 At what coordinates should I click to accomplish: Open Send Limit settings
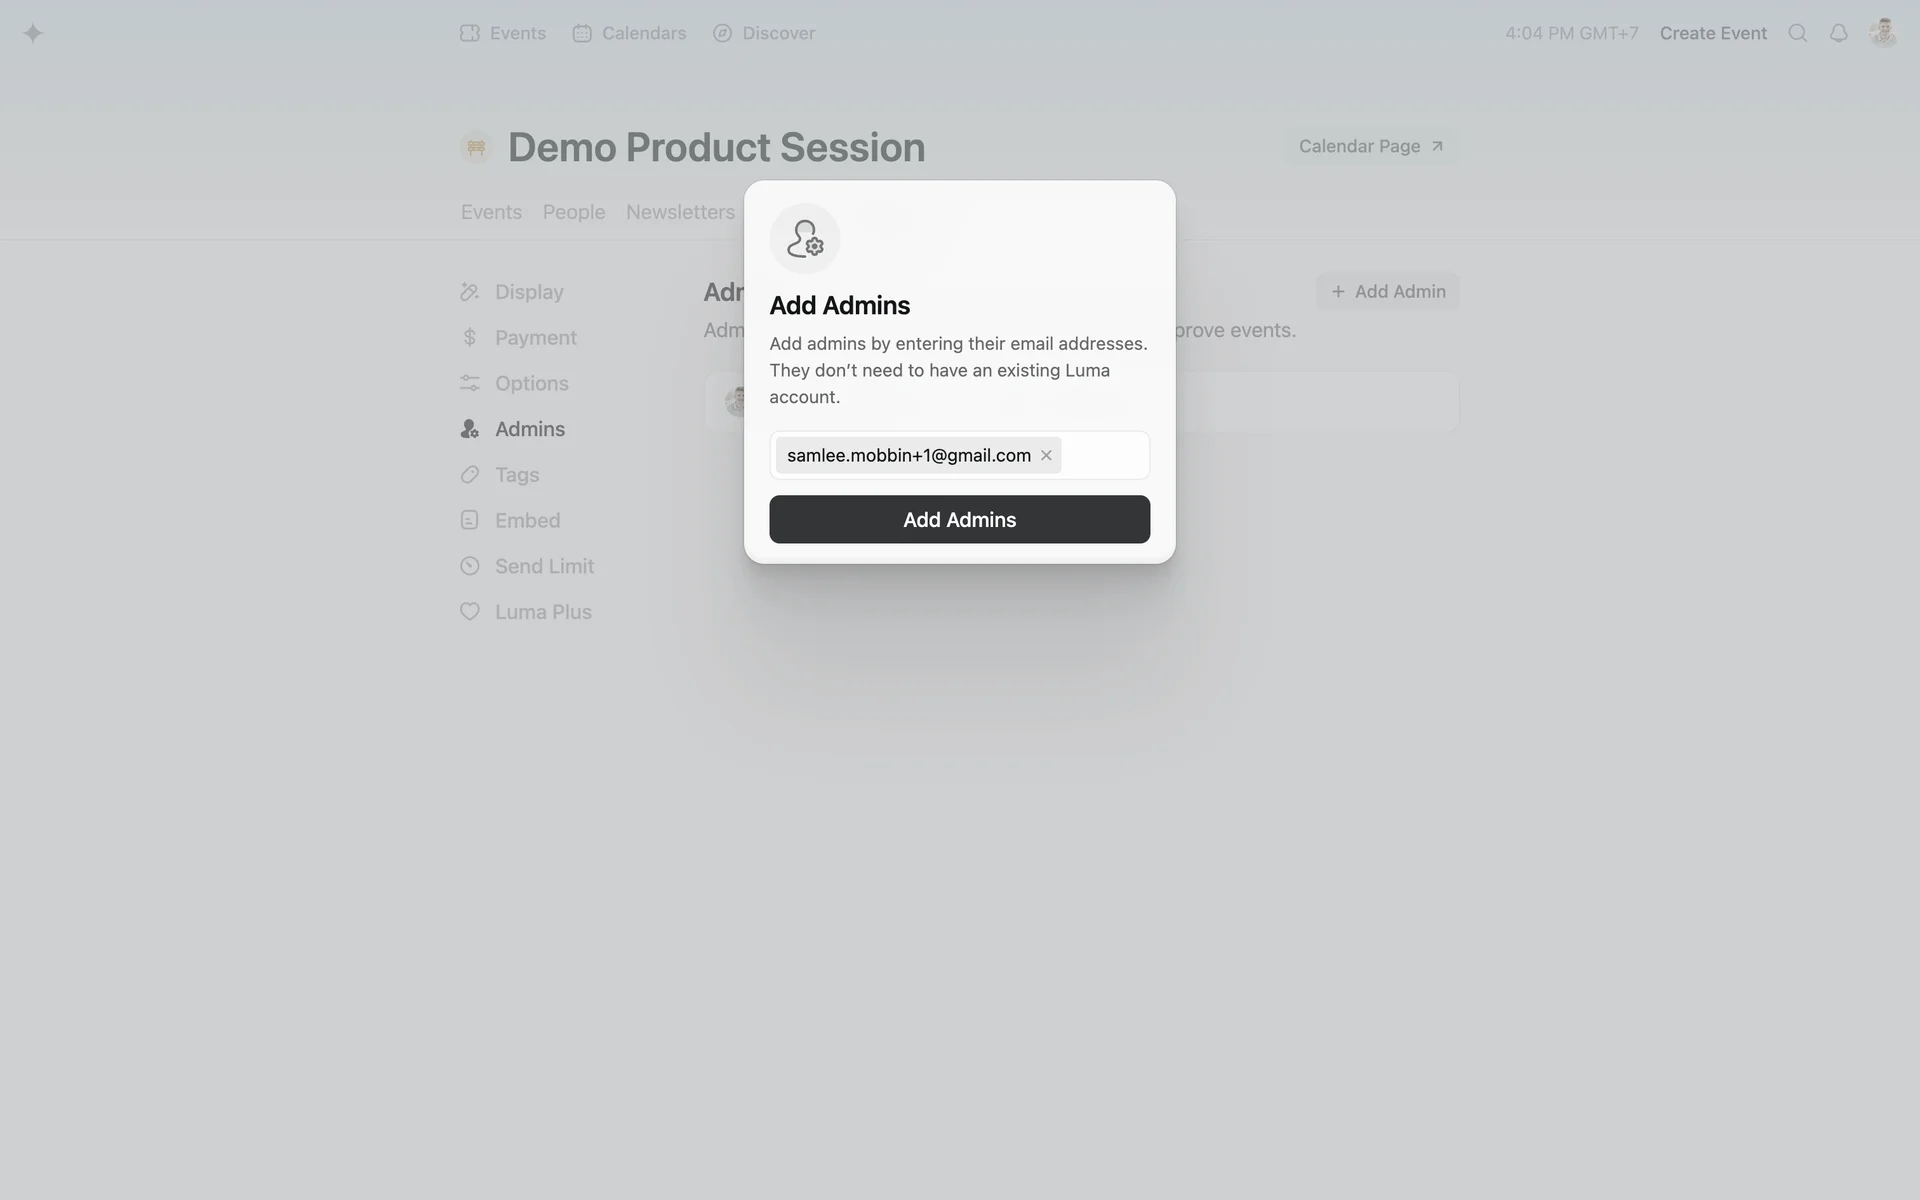(x=527, y=566)
